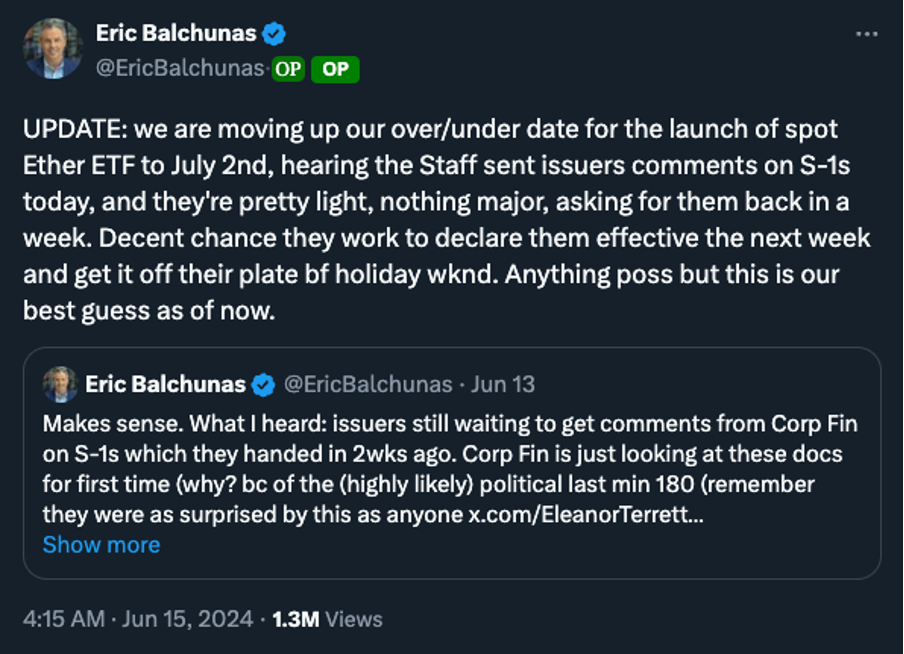Open Eric Balchunas's profile from the top name

[176, 34]
